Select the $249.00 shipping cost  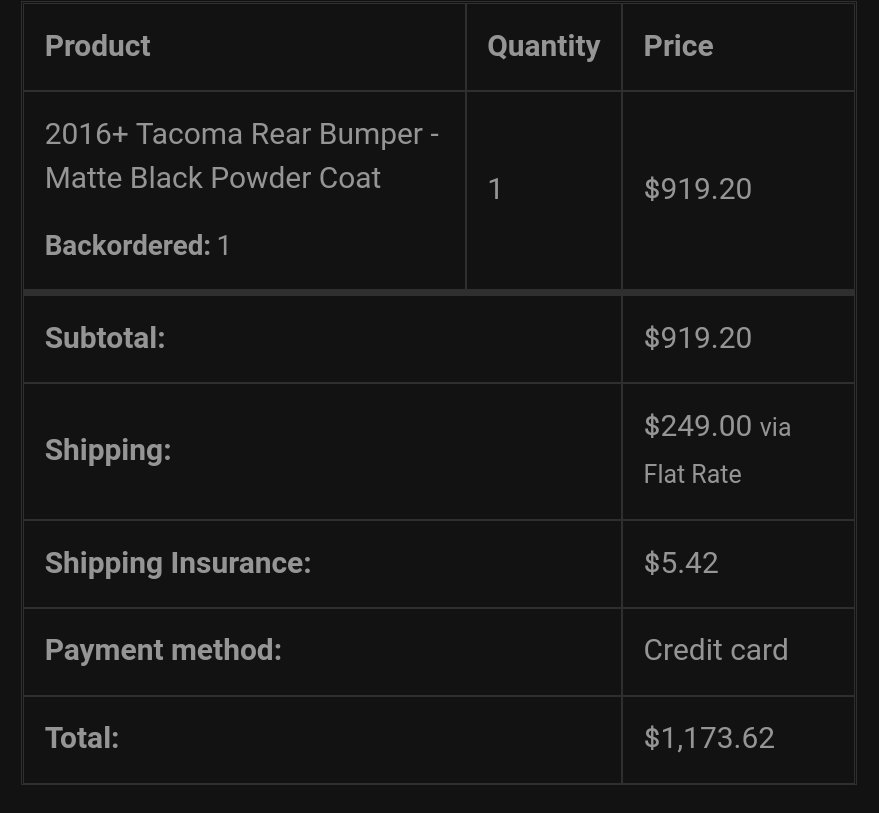point(697,426)
